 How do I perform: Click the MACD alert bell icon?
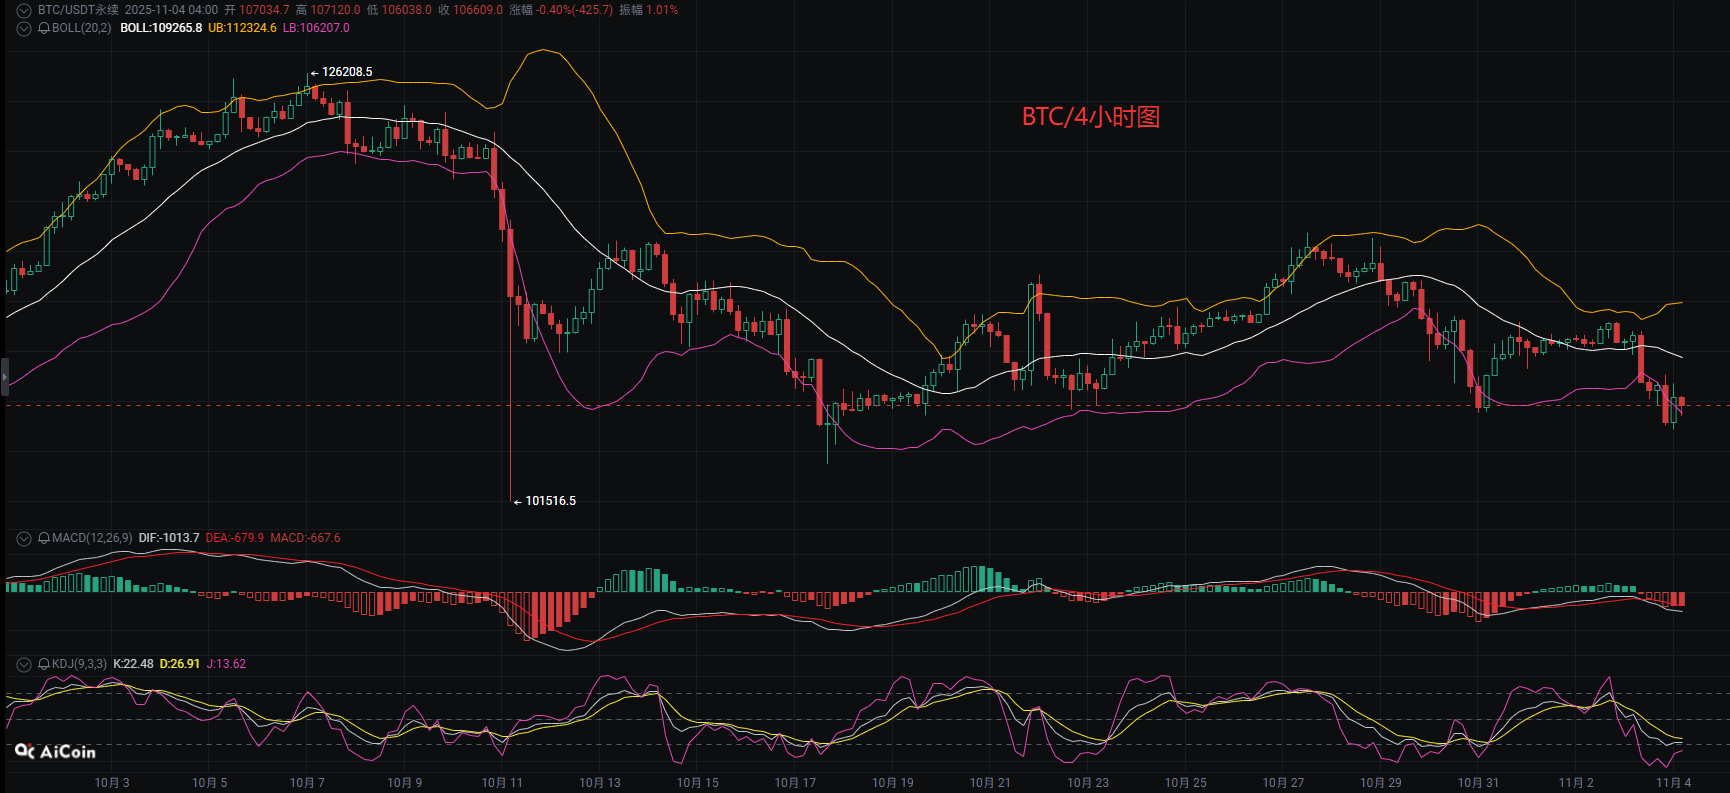[44, 538]
